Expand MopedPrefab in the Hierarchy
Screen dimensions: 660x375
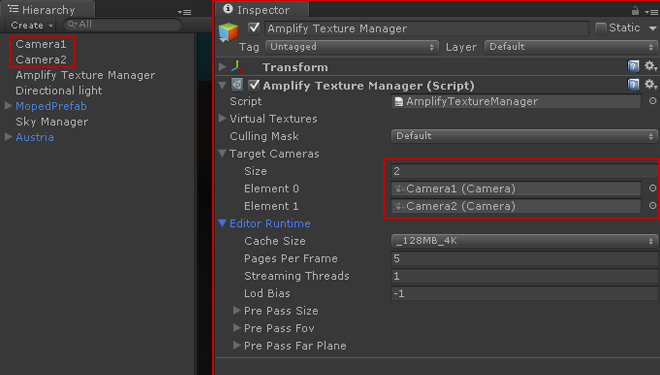coord(8,106)
